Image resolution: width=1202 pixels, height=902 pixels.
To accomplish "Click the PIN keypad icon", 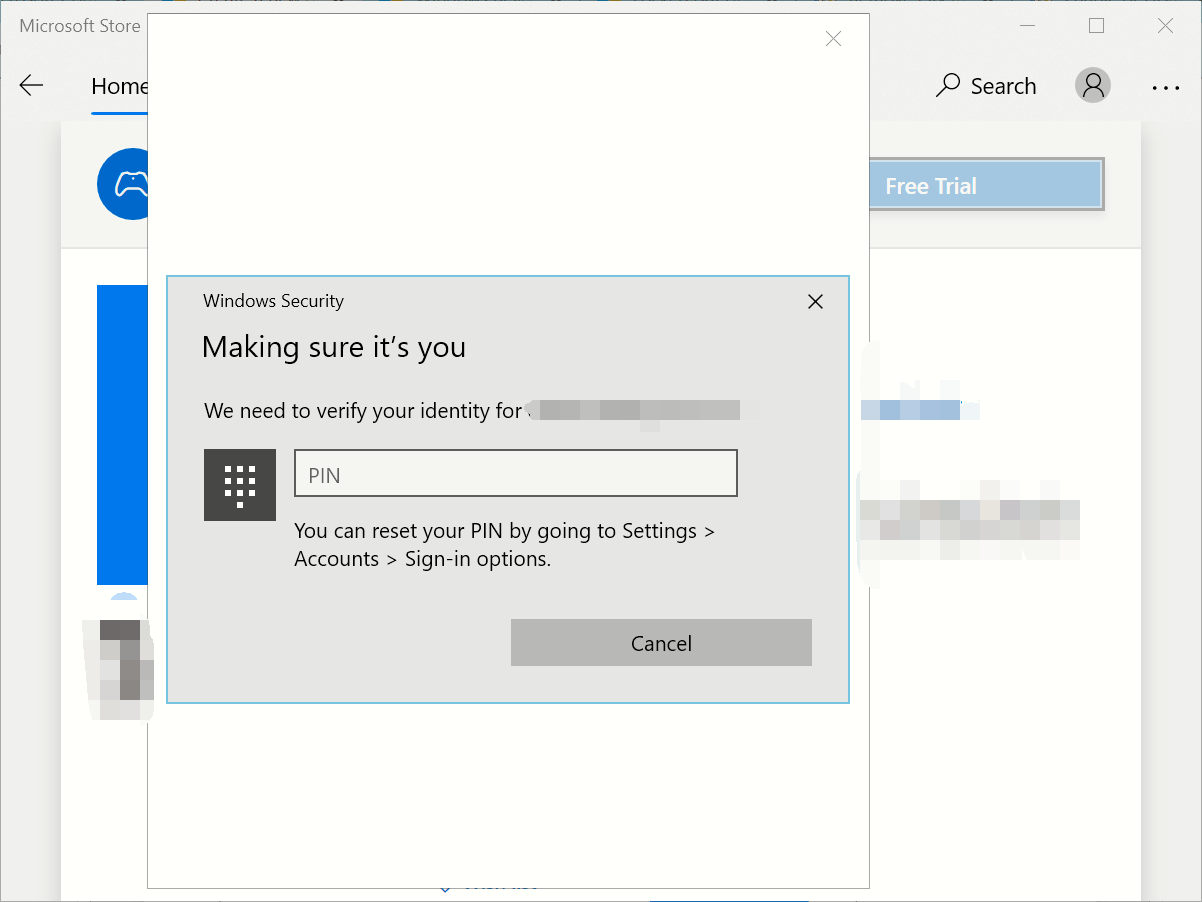I will pyautogui.click(x=240, y=485).
